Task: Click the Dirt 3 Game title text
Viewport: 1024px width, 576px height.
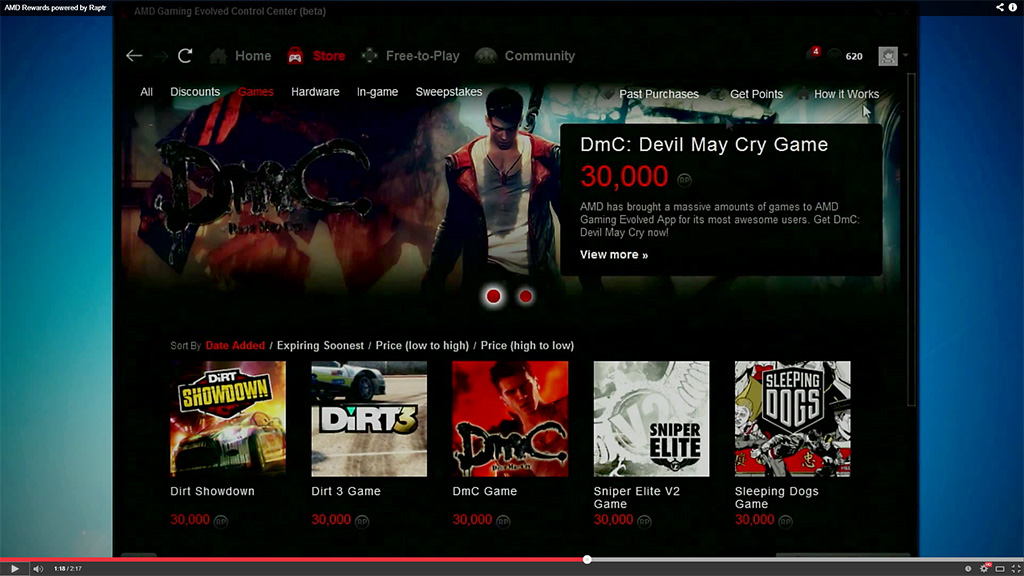Action: pyautogui.click(x=345, y=491)
